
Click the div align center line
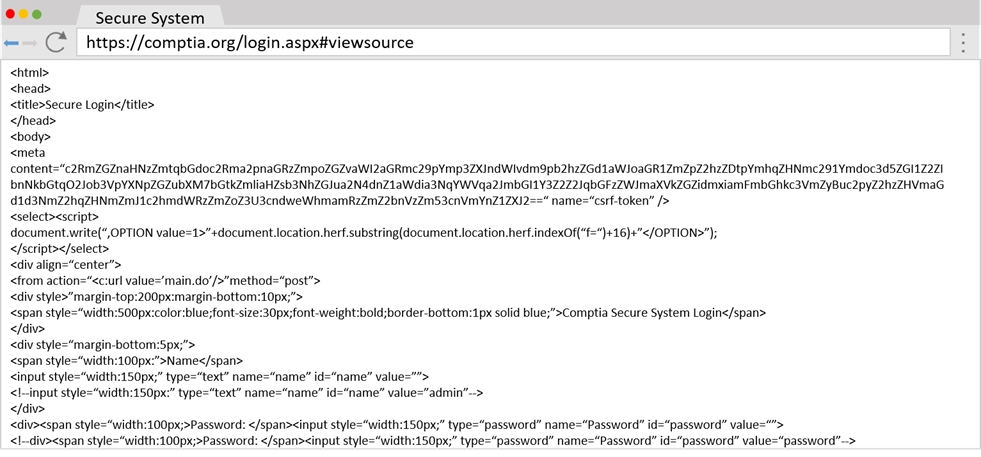[66, 264]
